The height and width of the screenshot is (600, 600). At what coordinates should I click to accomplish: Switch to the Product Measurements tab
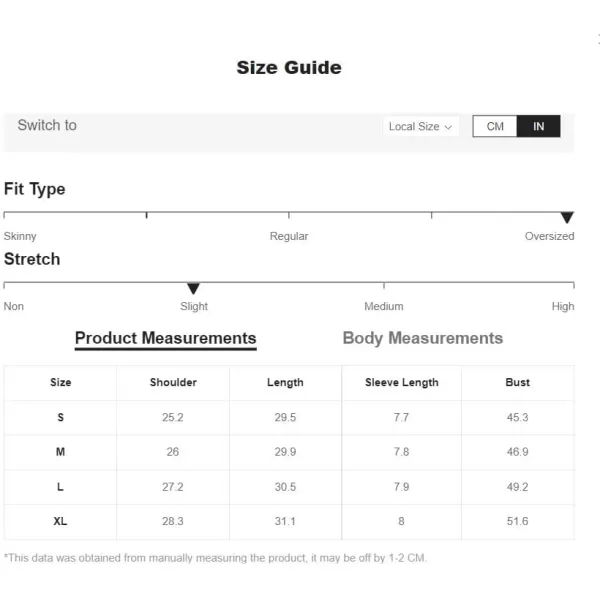pos(165,338)
